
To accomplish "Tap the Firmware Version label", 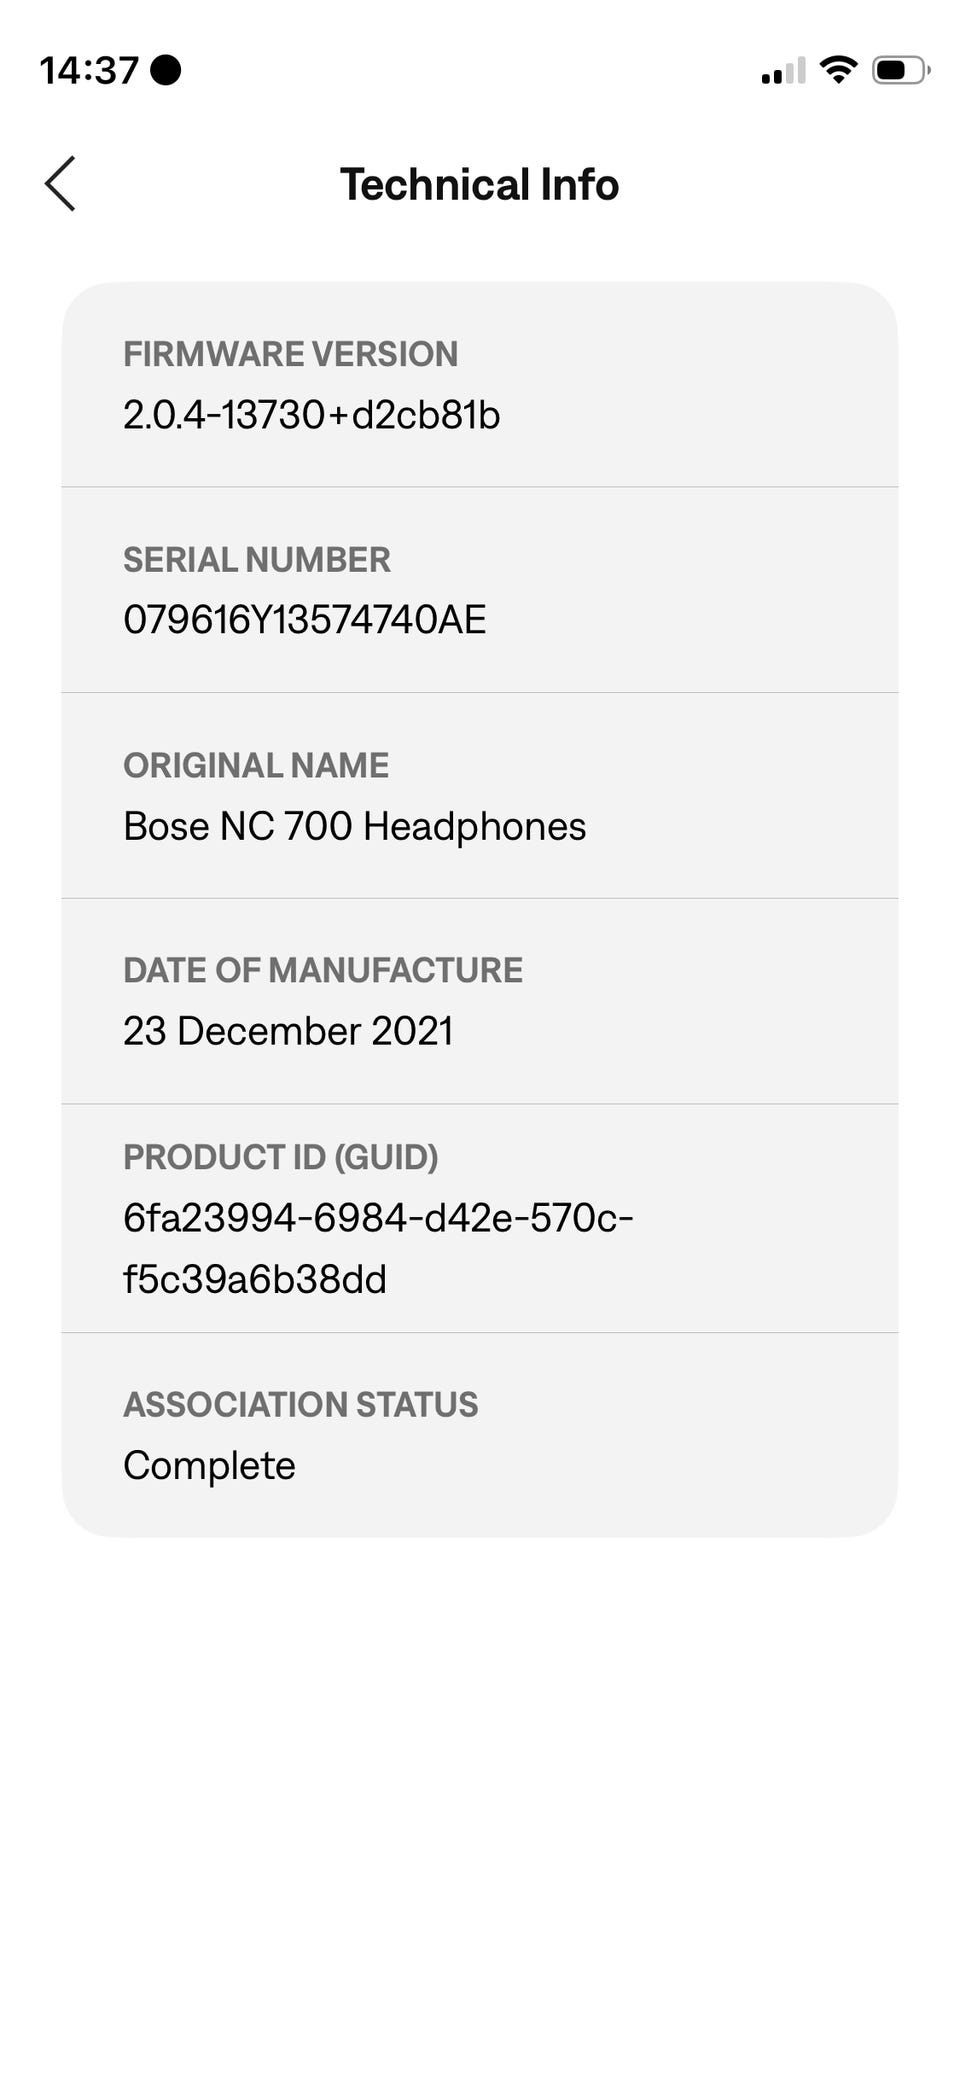I will (290, 354).
